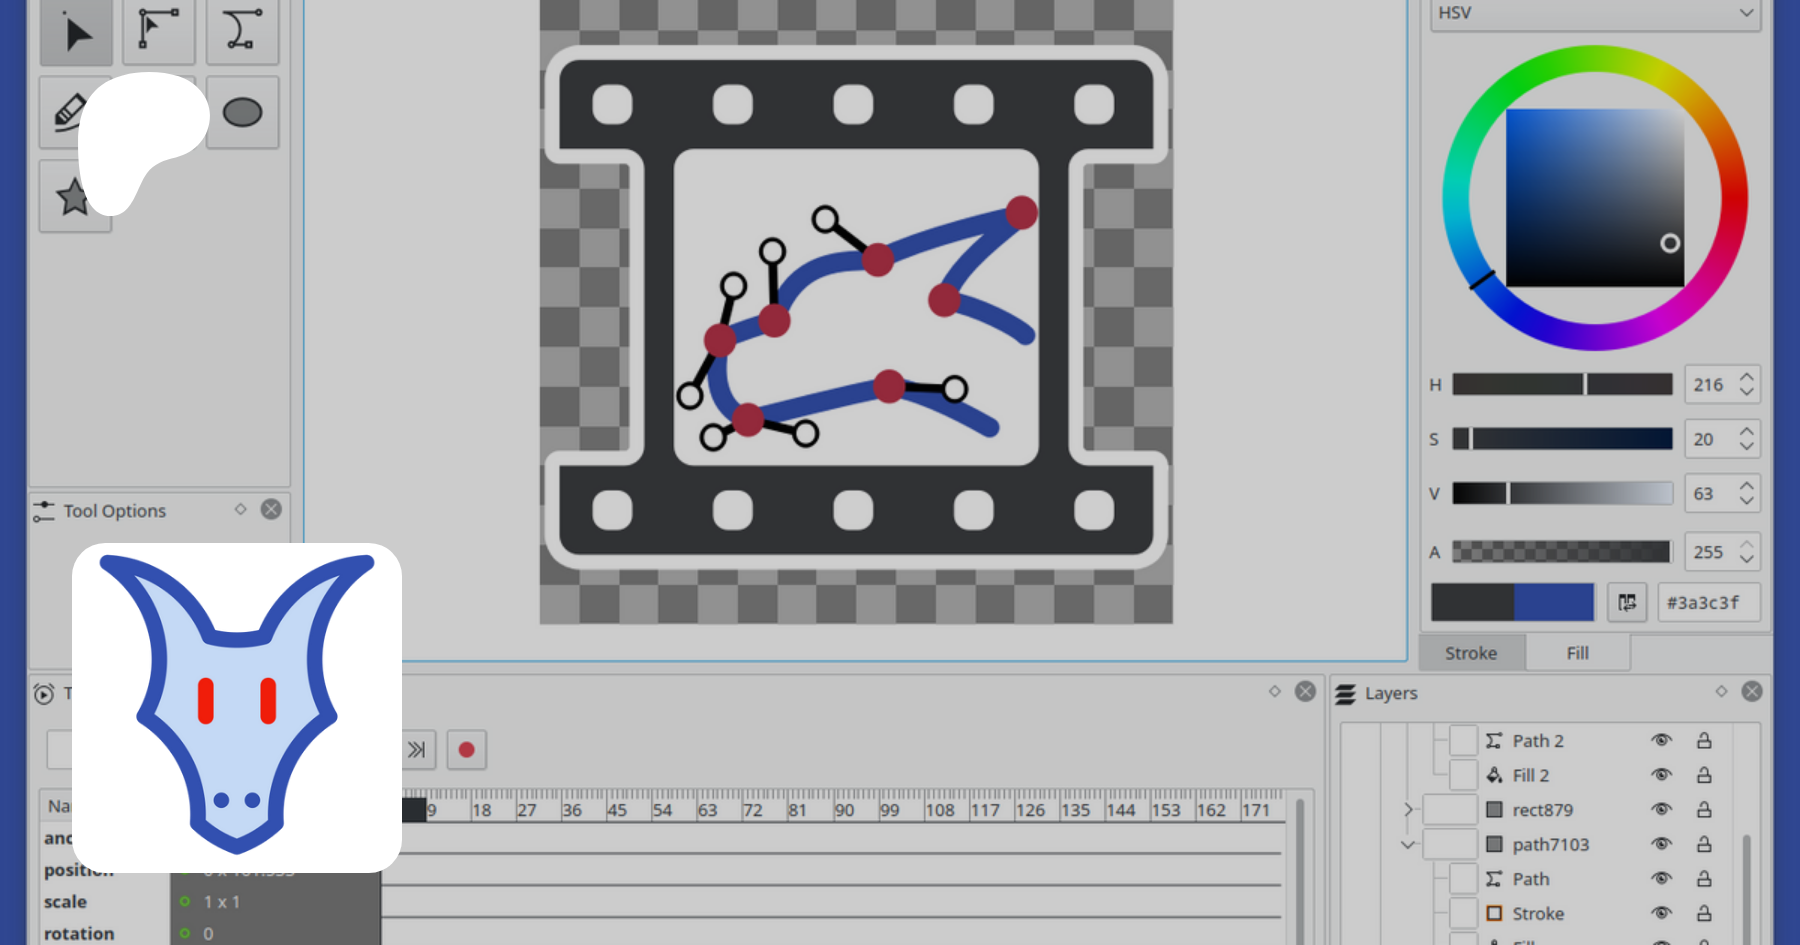Click the record keyframe button
The width and height of the screenshot is (1800, 945).
coord(466,750)
